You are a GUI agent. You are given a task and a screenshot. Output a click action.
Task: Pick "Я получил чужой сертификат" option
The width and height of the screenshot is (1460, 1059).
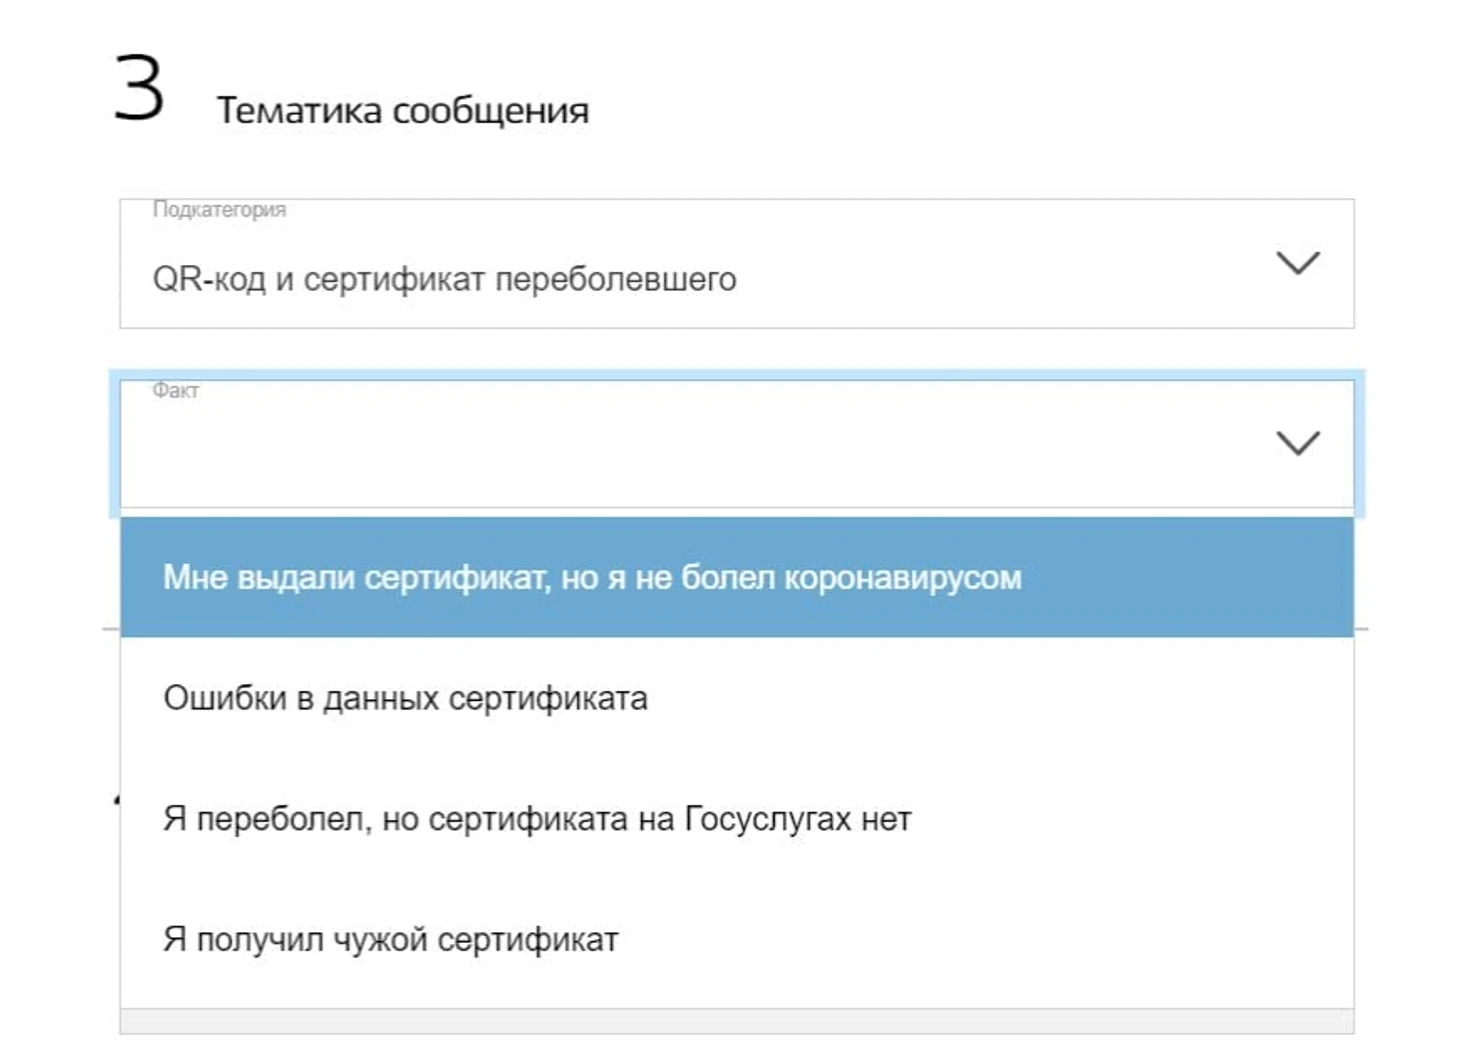[390, 940]
